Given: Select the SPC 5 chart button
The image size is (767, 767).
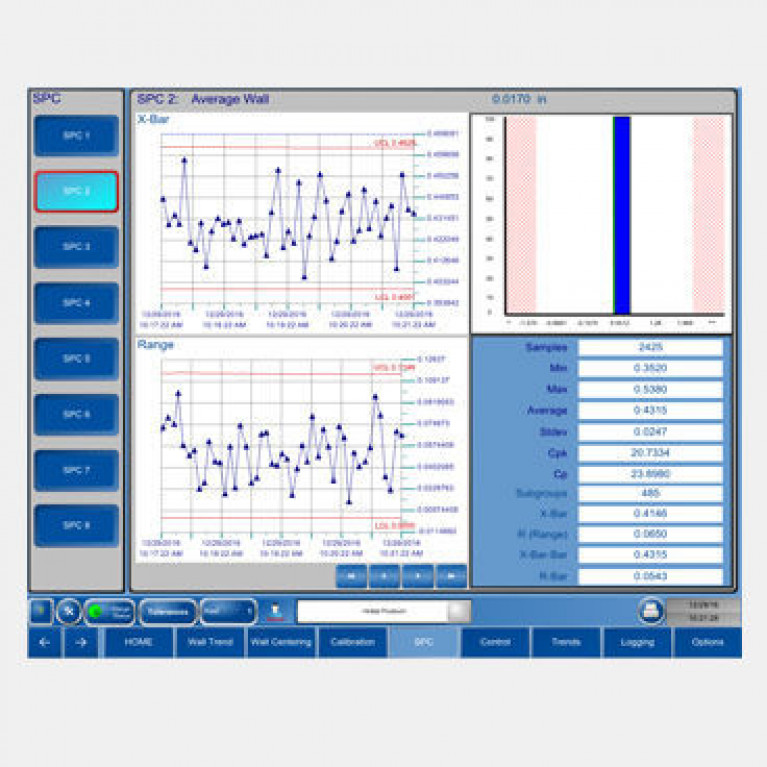Looking at the screenshot, I should pyautogui.click(x=77, y=358).
